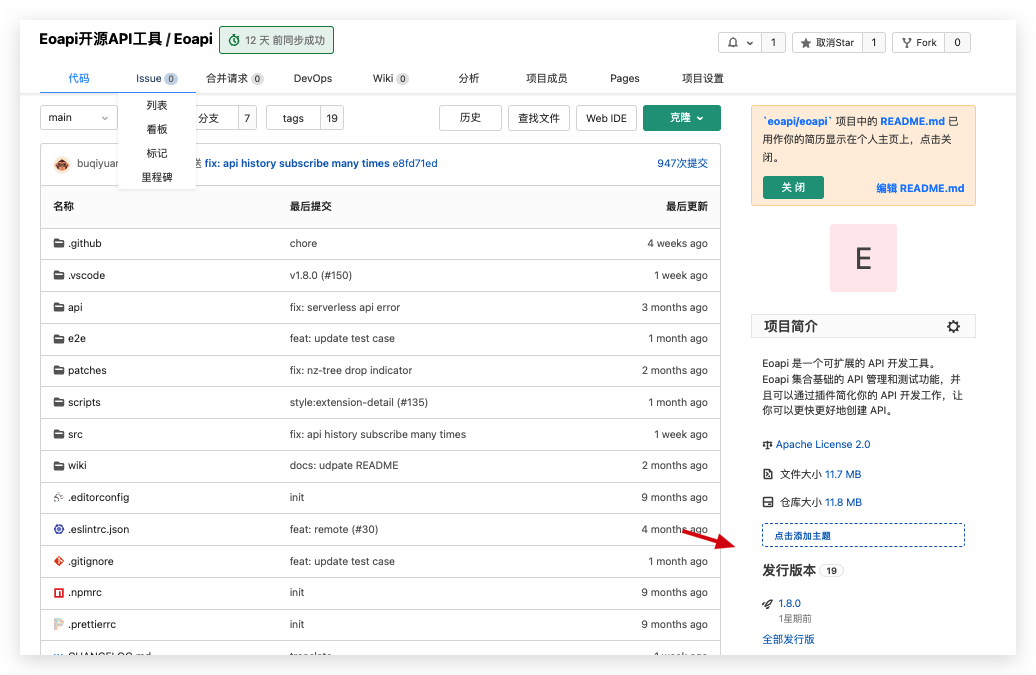Open the 947次提交 commits link
Screen dimensions: 1036x675
click(682, 163)
